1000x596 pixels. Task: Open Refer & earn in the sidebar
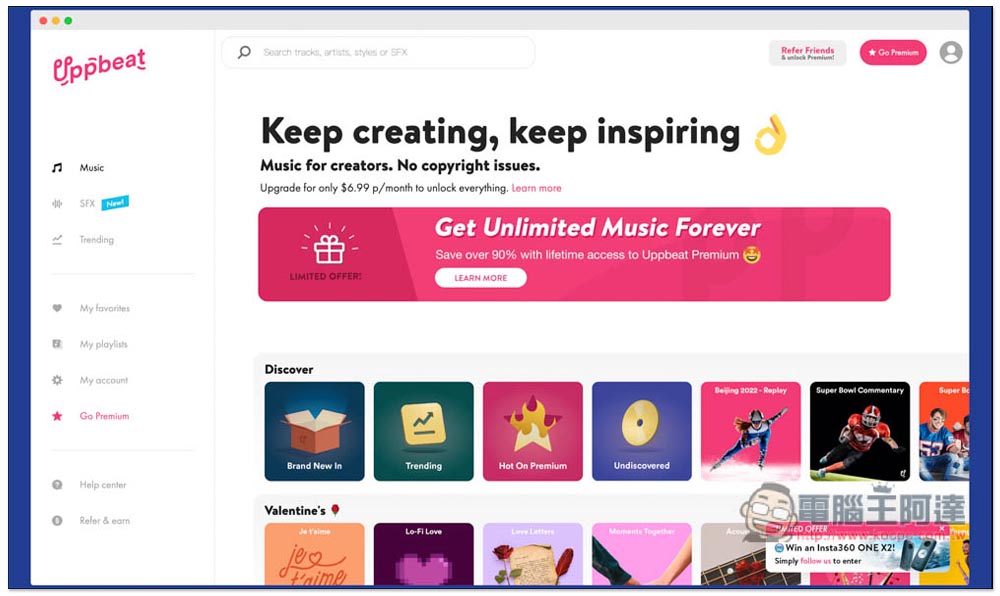tap(105, 520)
